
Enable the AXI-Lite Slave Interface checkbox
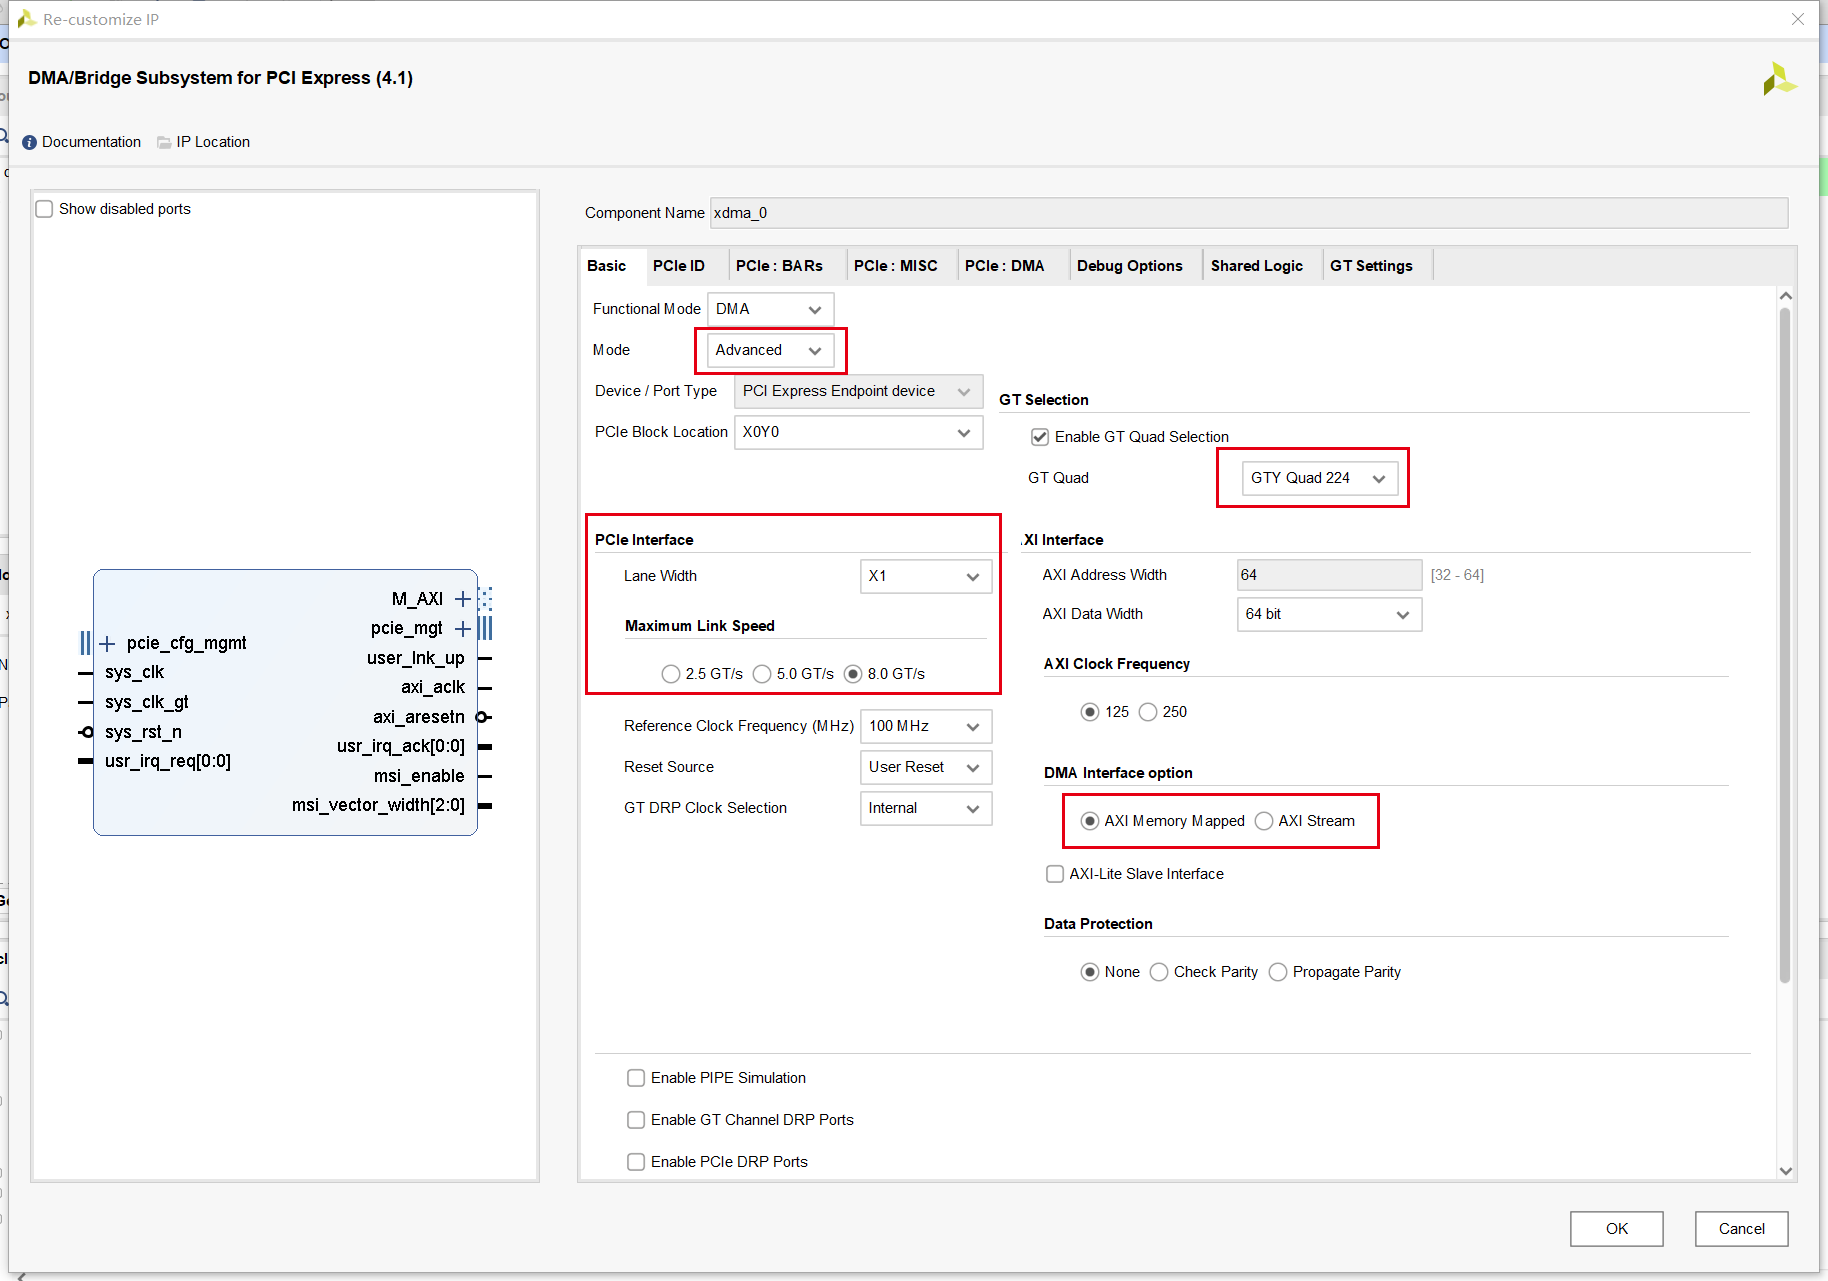1055,874
